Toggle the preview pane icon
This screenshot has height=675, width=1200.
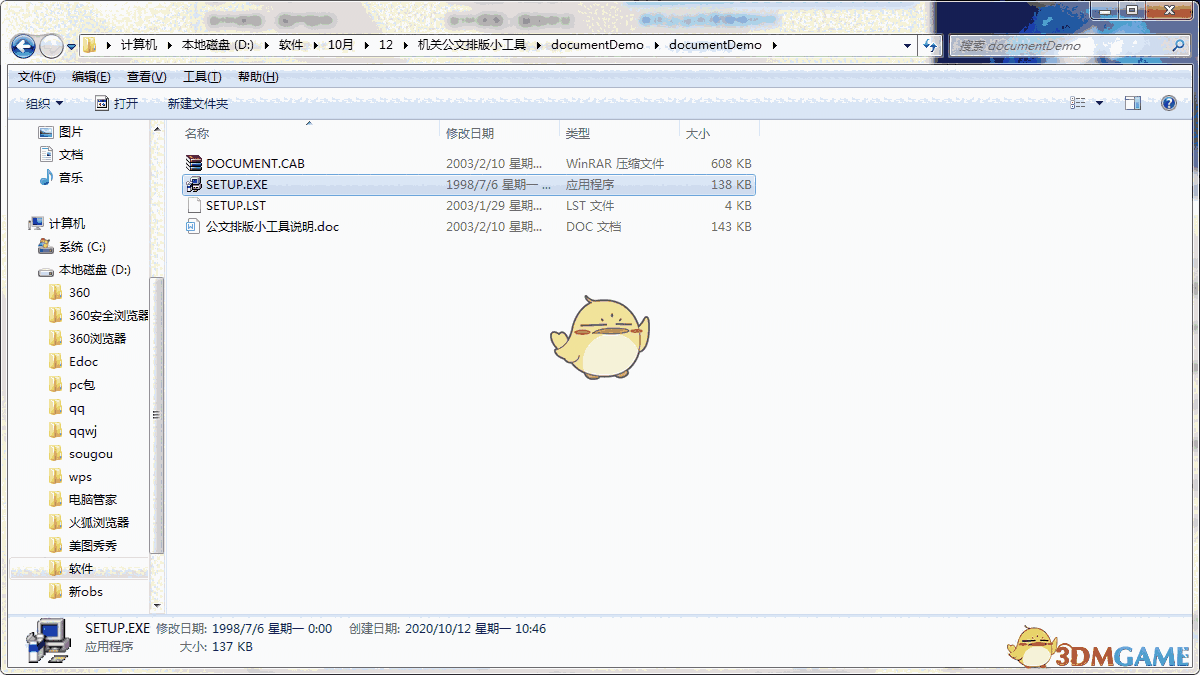pyautogui.click(x=1132, y=102)
